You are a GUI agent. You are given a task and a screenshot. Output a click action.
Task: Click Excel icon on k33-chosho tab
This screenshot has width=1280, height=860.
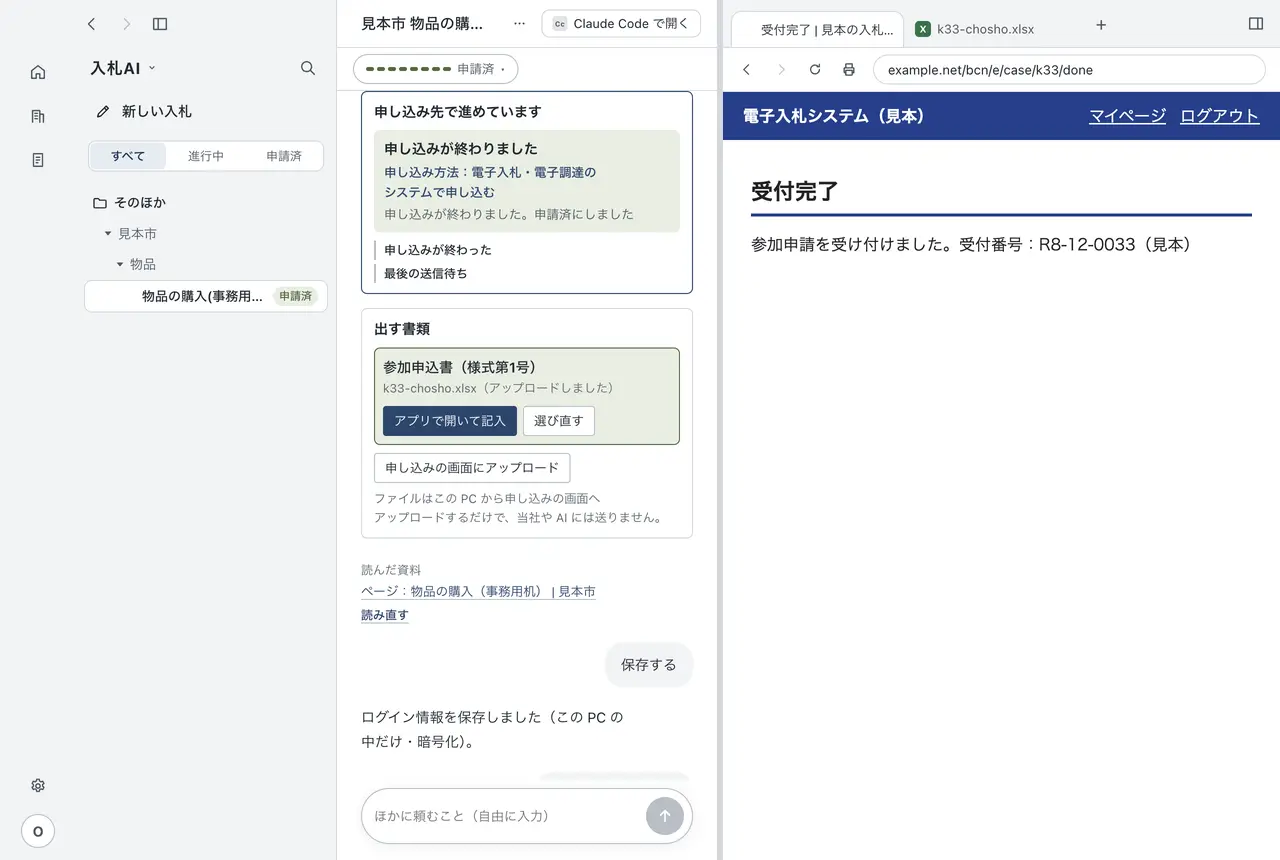point(923,29)
